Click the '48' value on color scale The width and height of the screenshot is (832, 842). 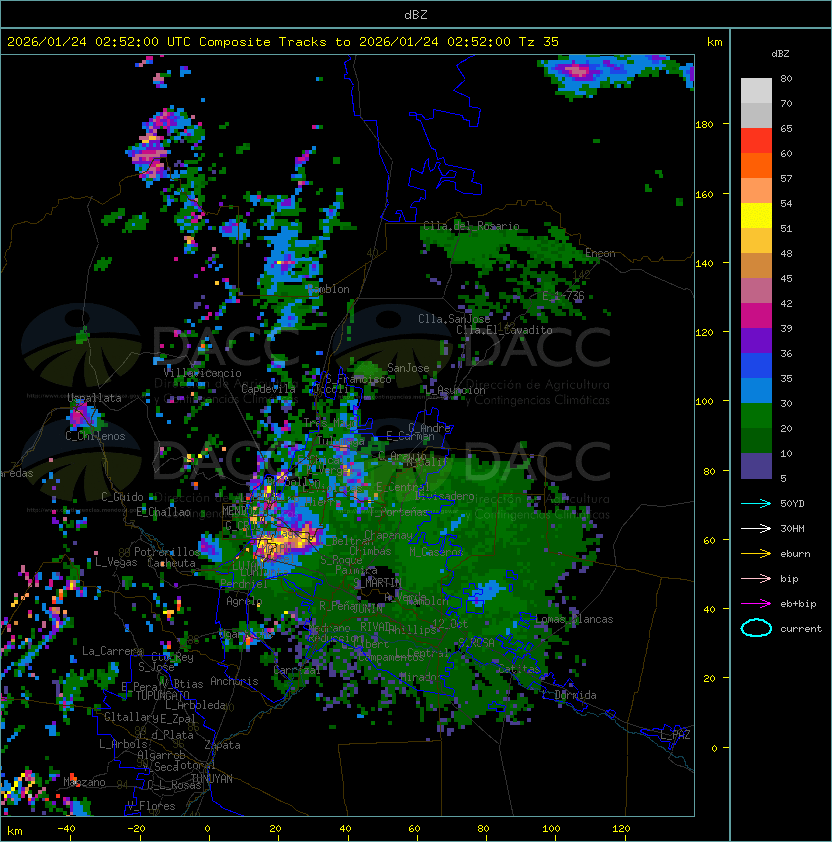coord(786,253)
